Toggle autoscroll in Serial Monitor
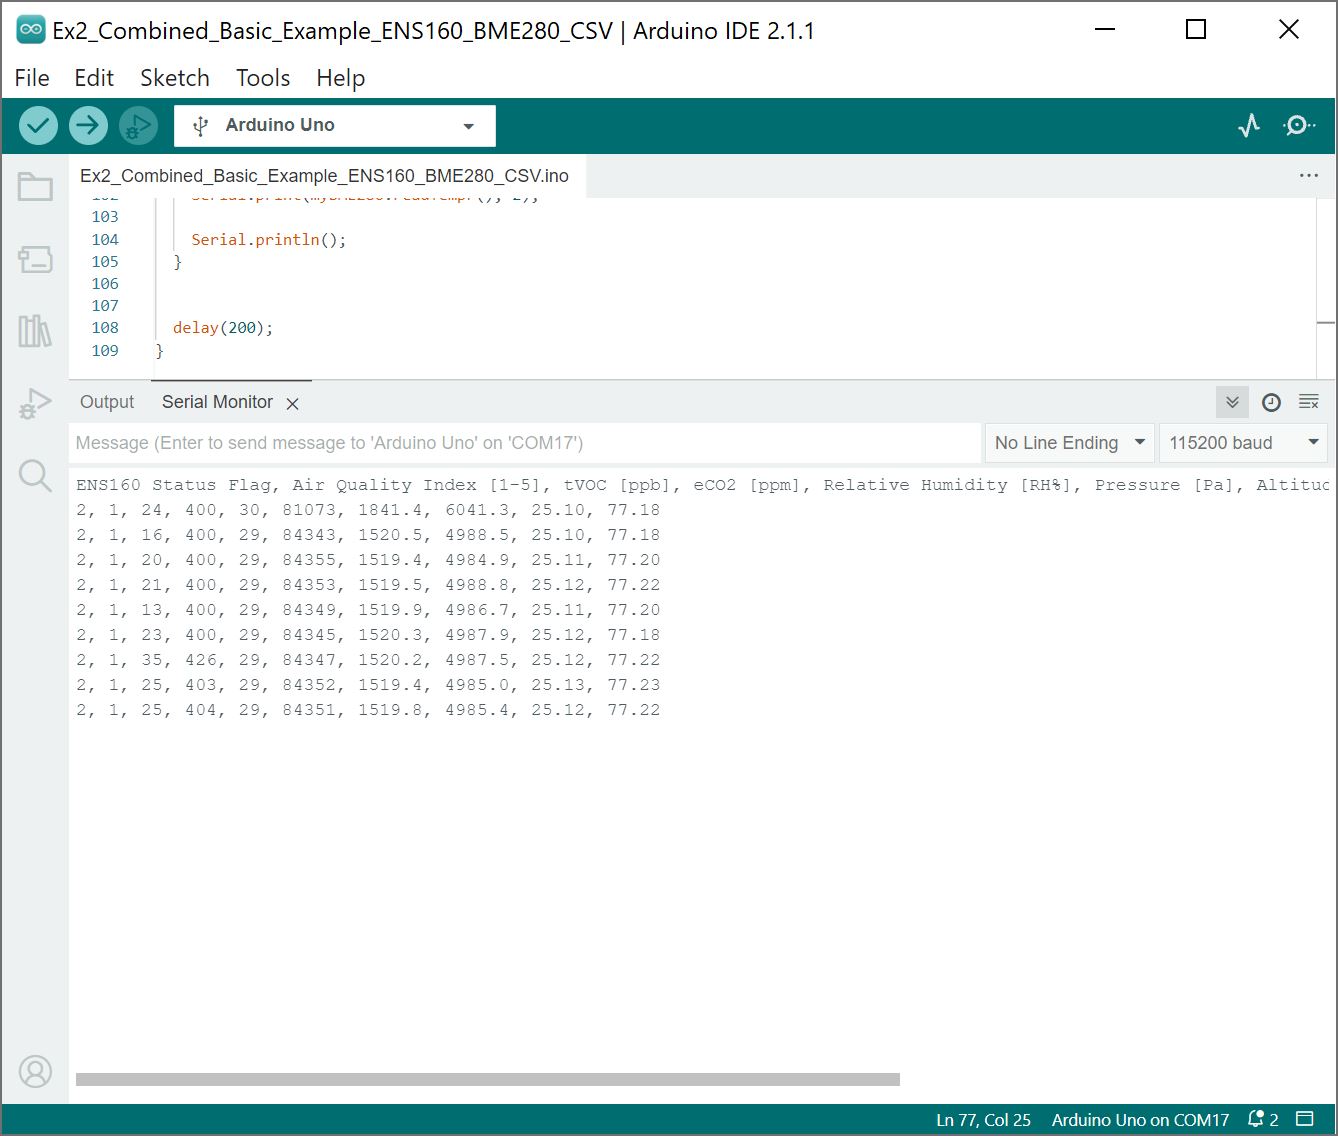Image resolution: width=1338 pixels, height=1136 pixels. pos(1232,402)
